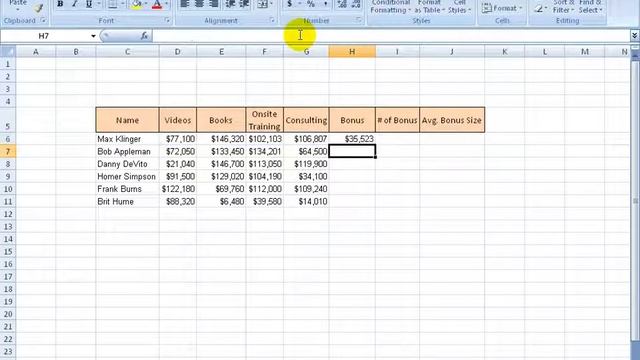The height and width of the screenshot is (360, 640).
Task: Click the Select All corner box
Action: pos(8,51)
